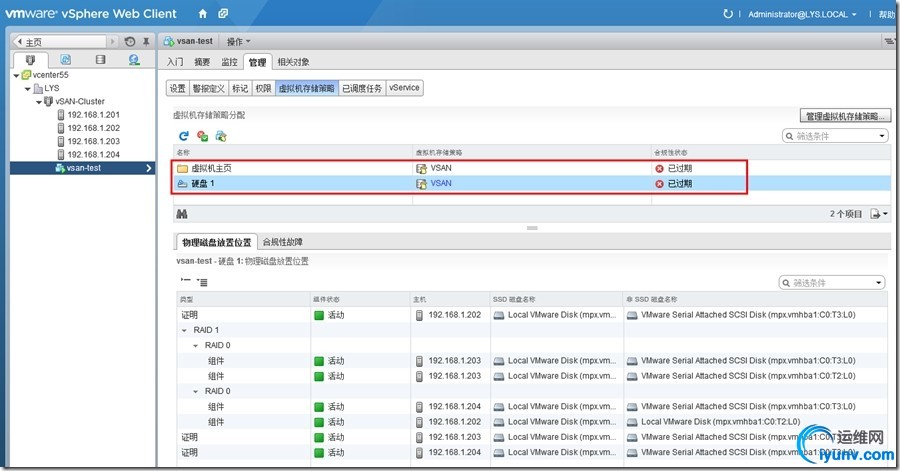The image size is (900, 471).
Task: Switch to the 虚拟机存储策略 sub-tab
Action: [x=307, y=88]
